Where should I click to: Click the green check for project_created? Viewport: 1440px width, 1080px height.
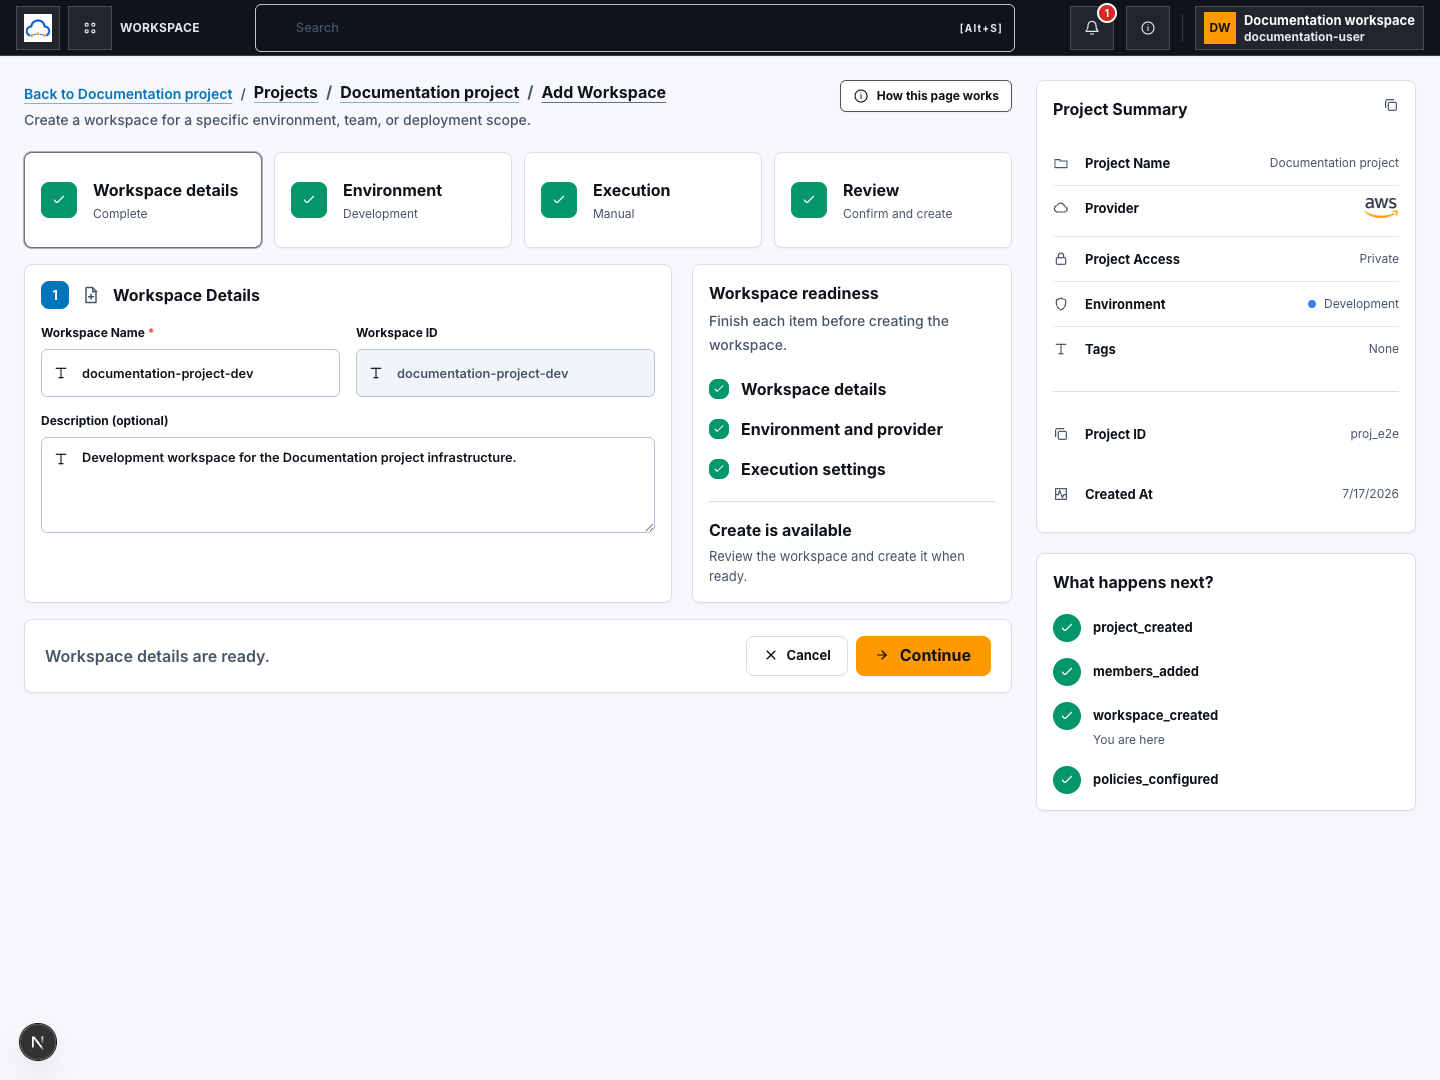point(1067,627)
